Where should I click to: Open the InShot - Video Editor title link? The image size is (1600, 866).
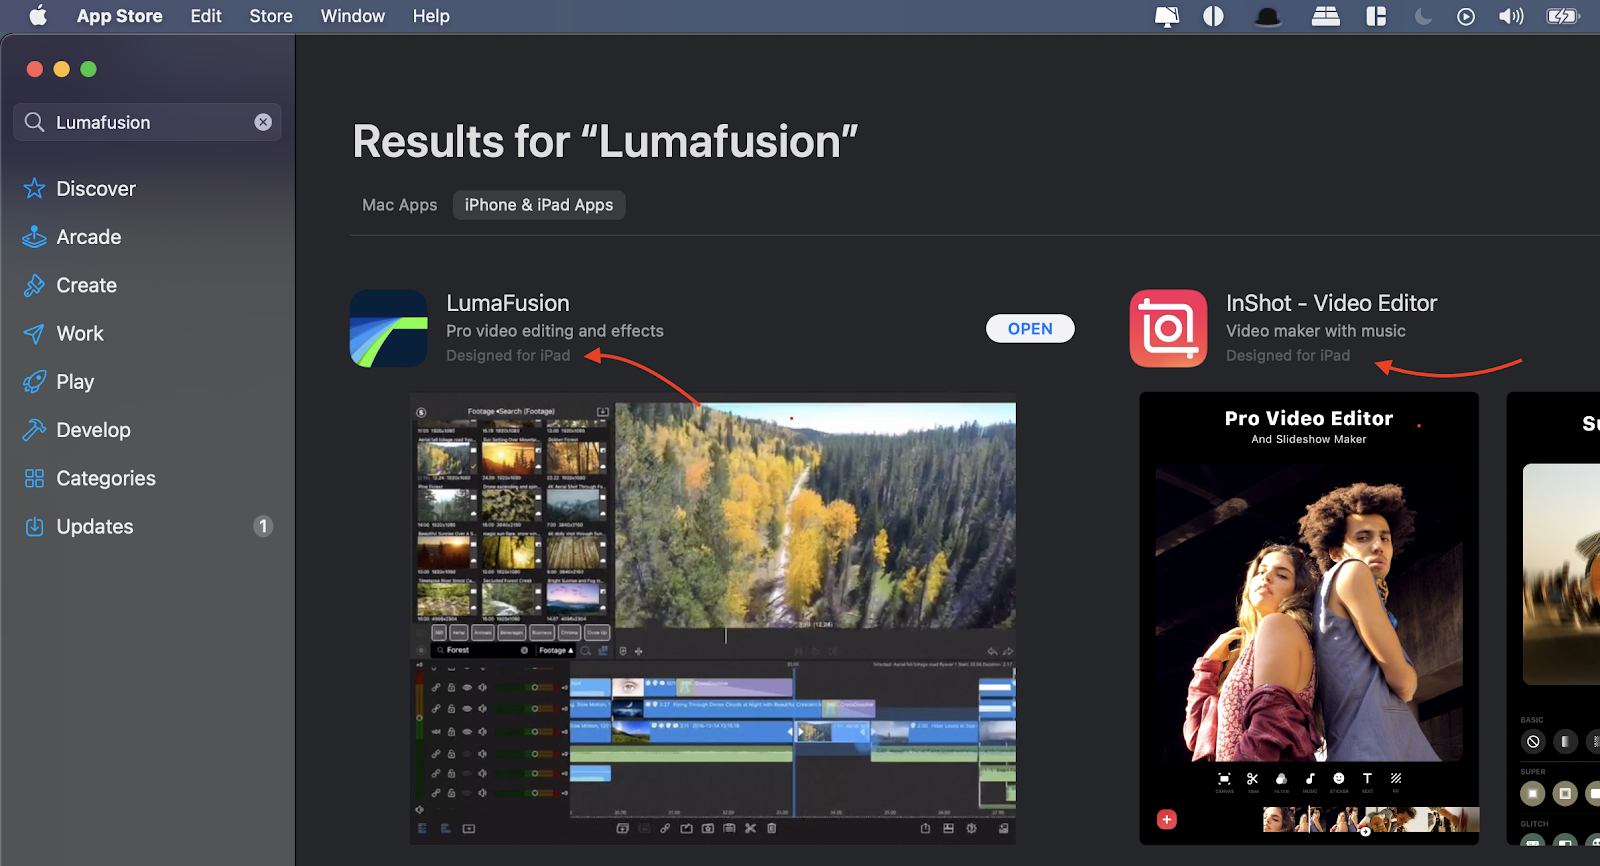coord(1332,303)
